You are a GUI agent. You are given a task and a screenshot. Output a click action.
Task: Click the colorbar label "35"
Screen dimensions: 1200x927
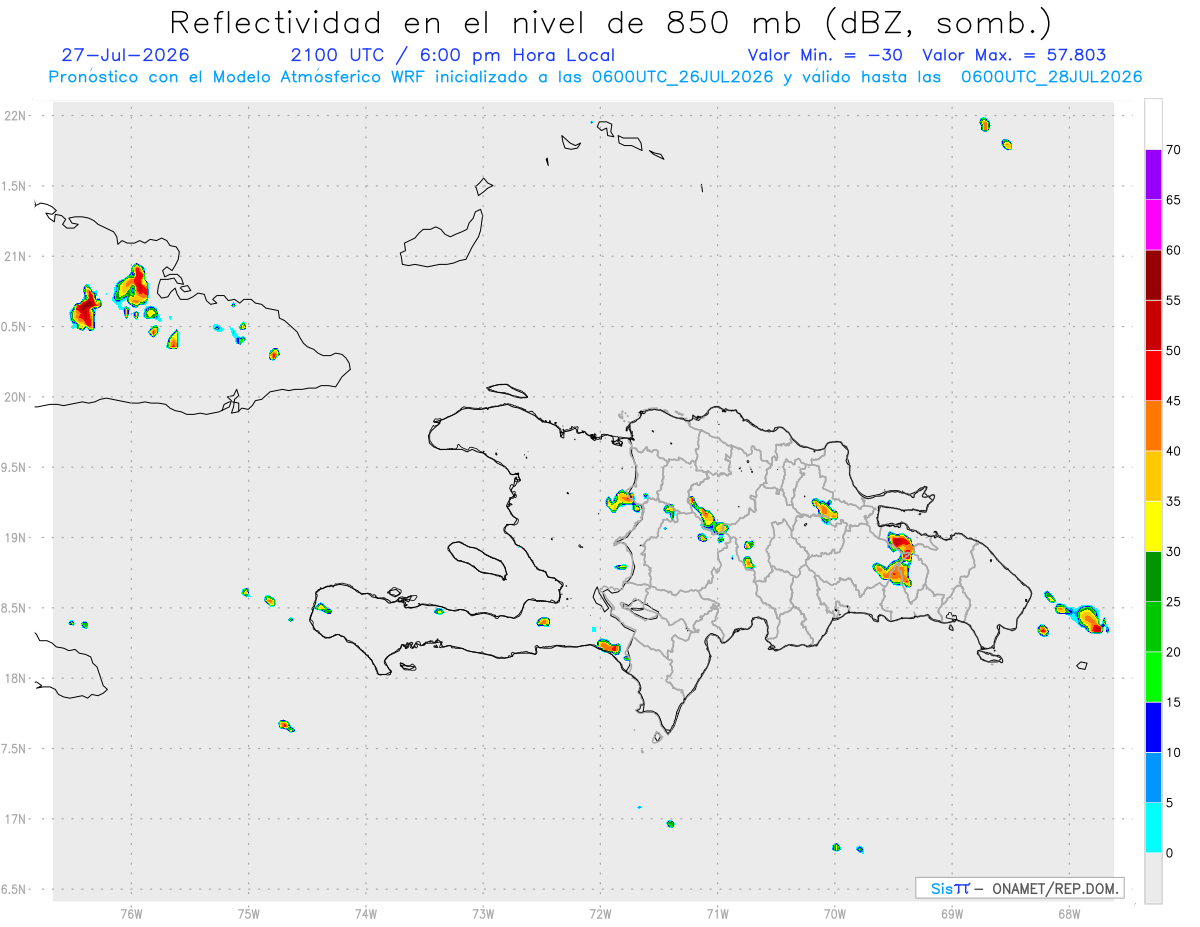click(x=1173, y=501)
